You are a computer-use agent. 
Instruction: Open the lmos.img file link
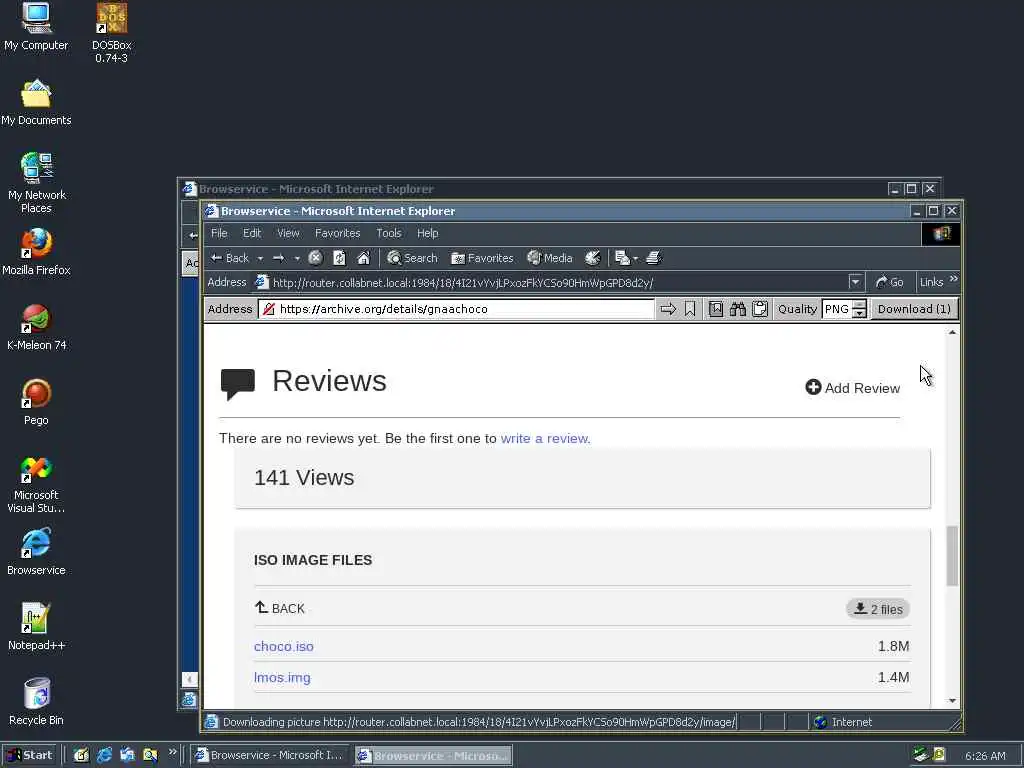[x=282, y=677]
